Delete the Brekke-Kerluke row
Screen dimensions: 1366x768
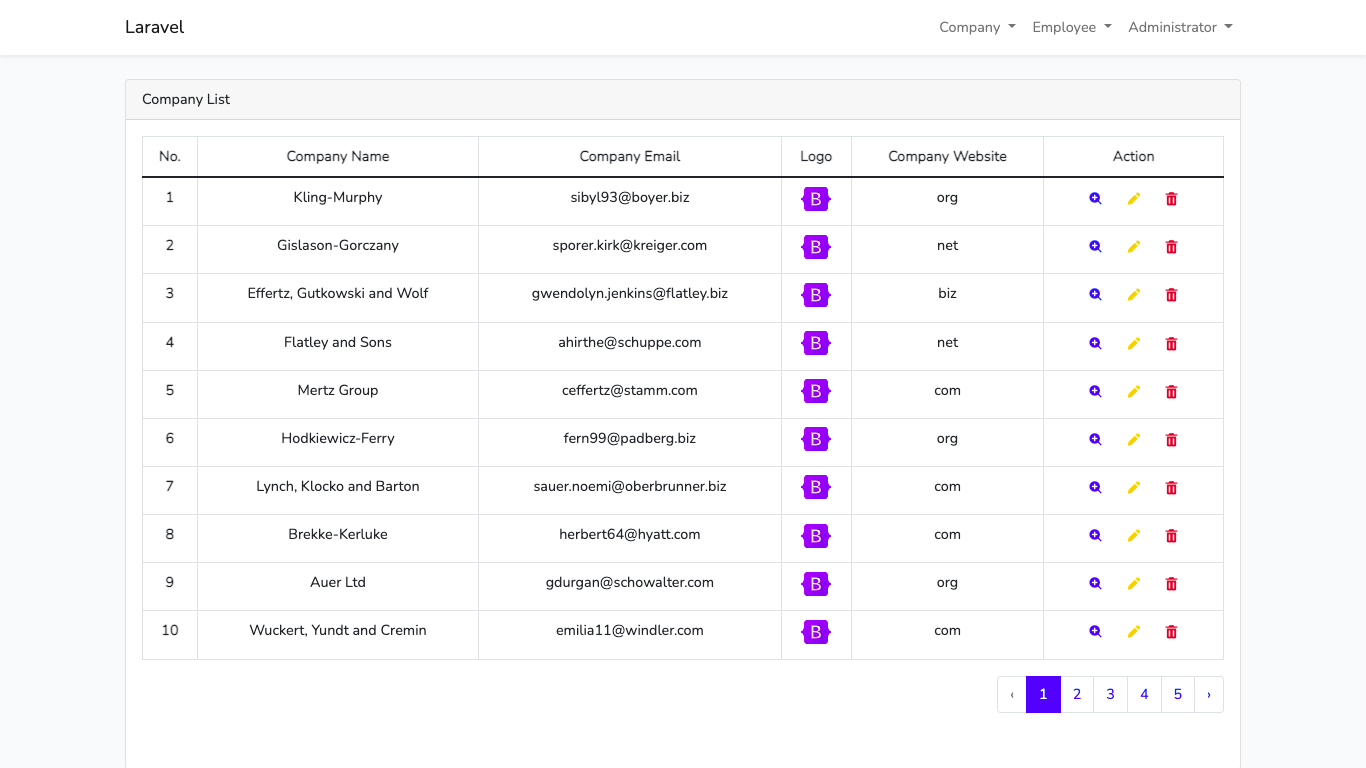point(1171,536)
